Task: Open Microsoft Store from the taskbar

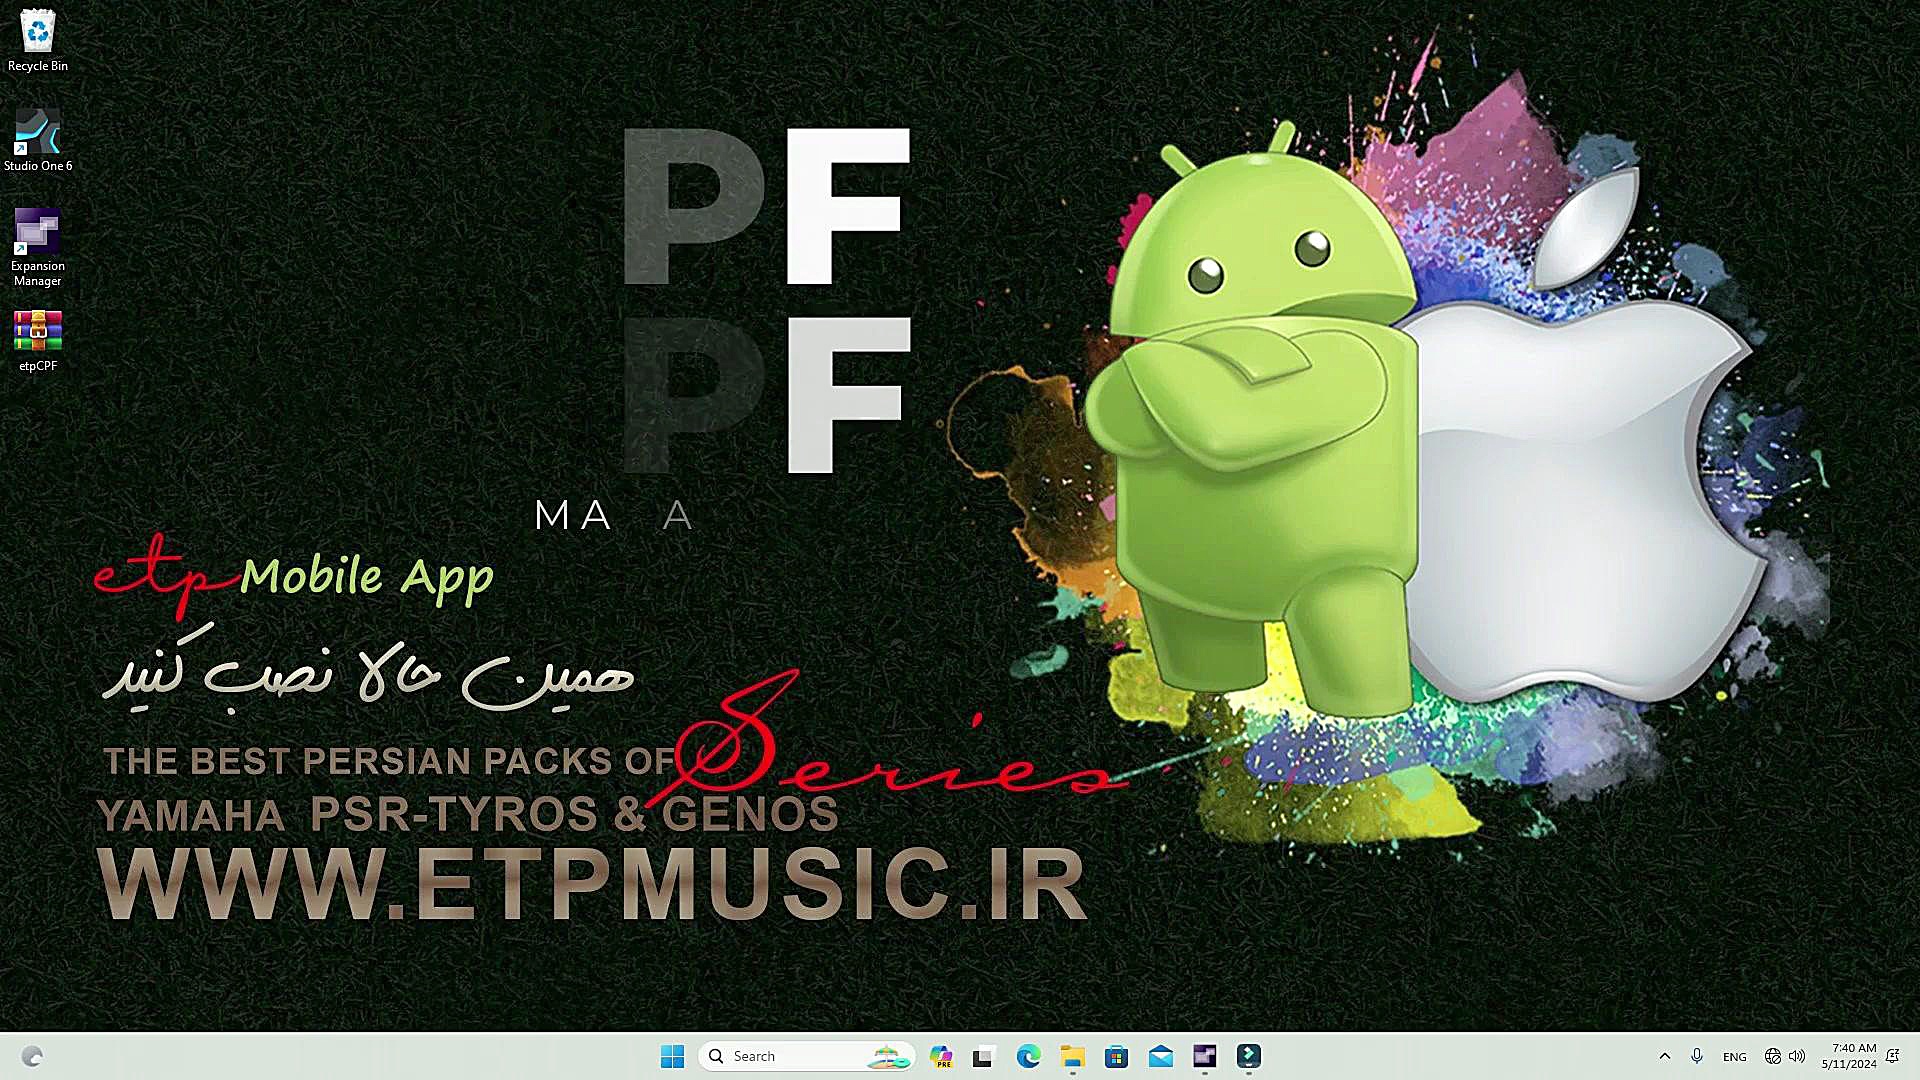Action: coord(1116,1056)
